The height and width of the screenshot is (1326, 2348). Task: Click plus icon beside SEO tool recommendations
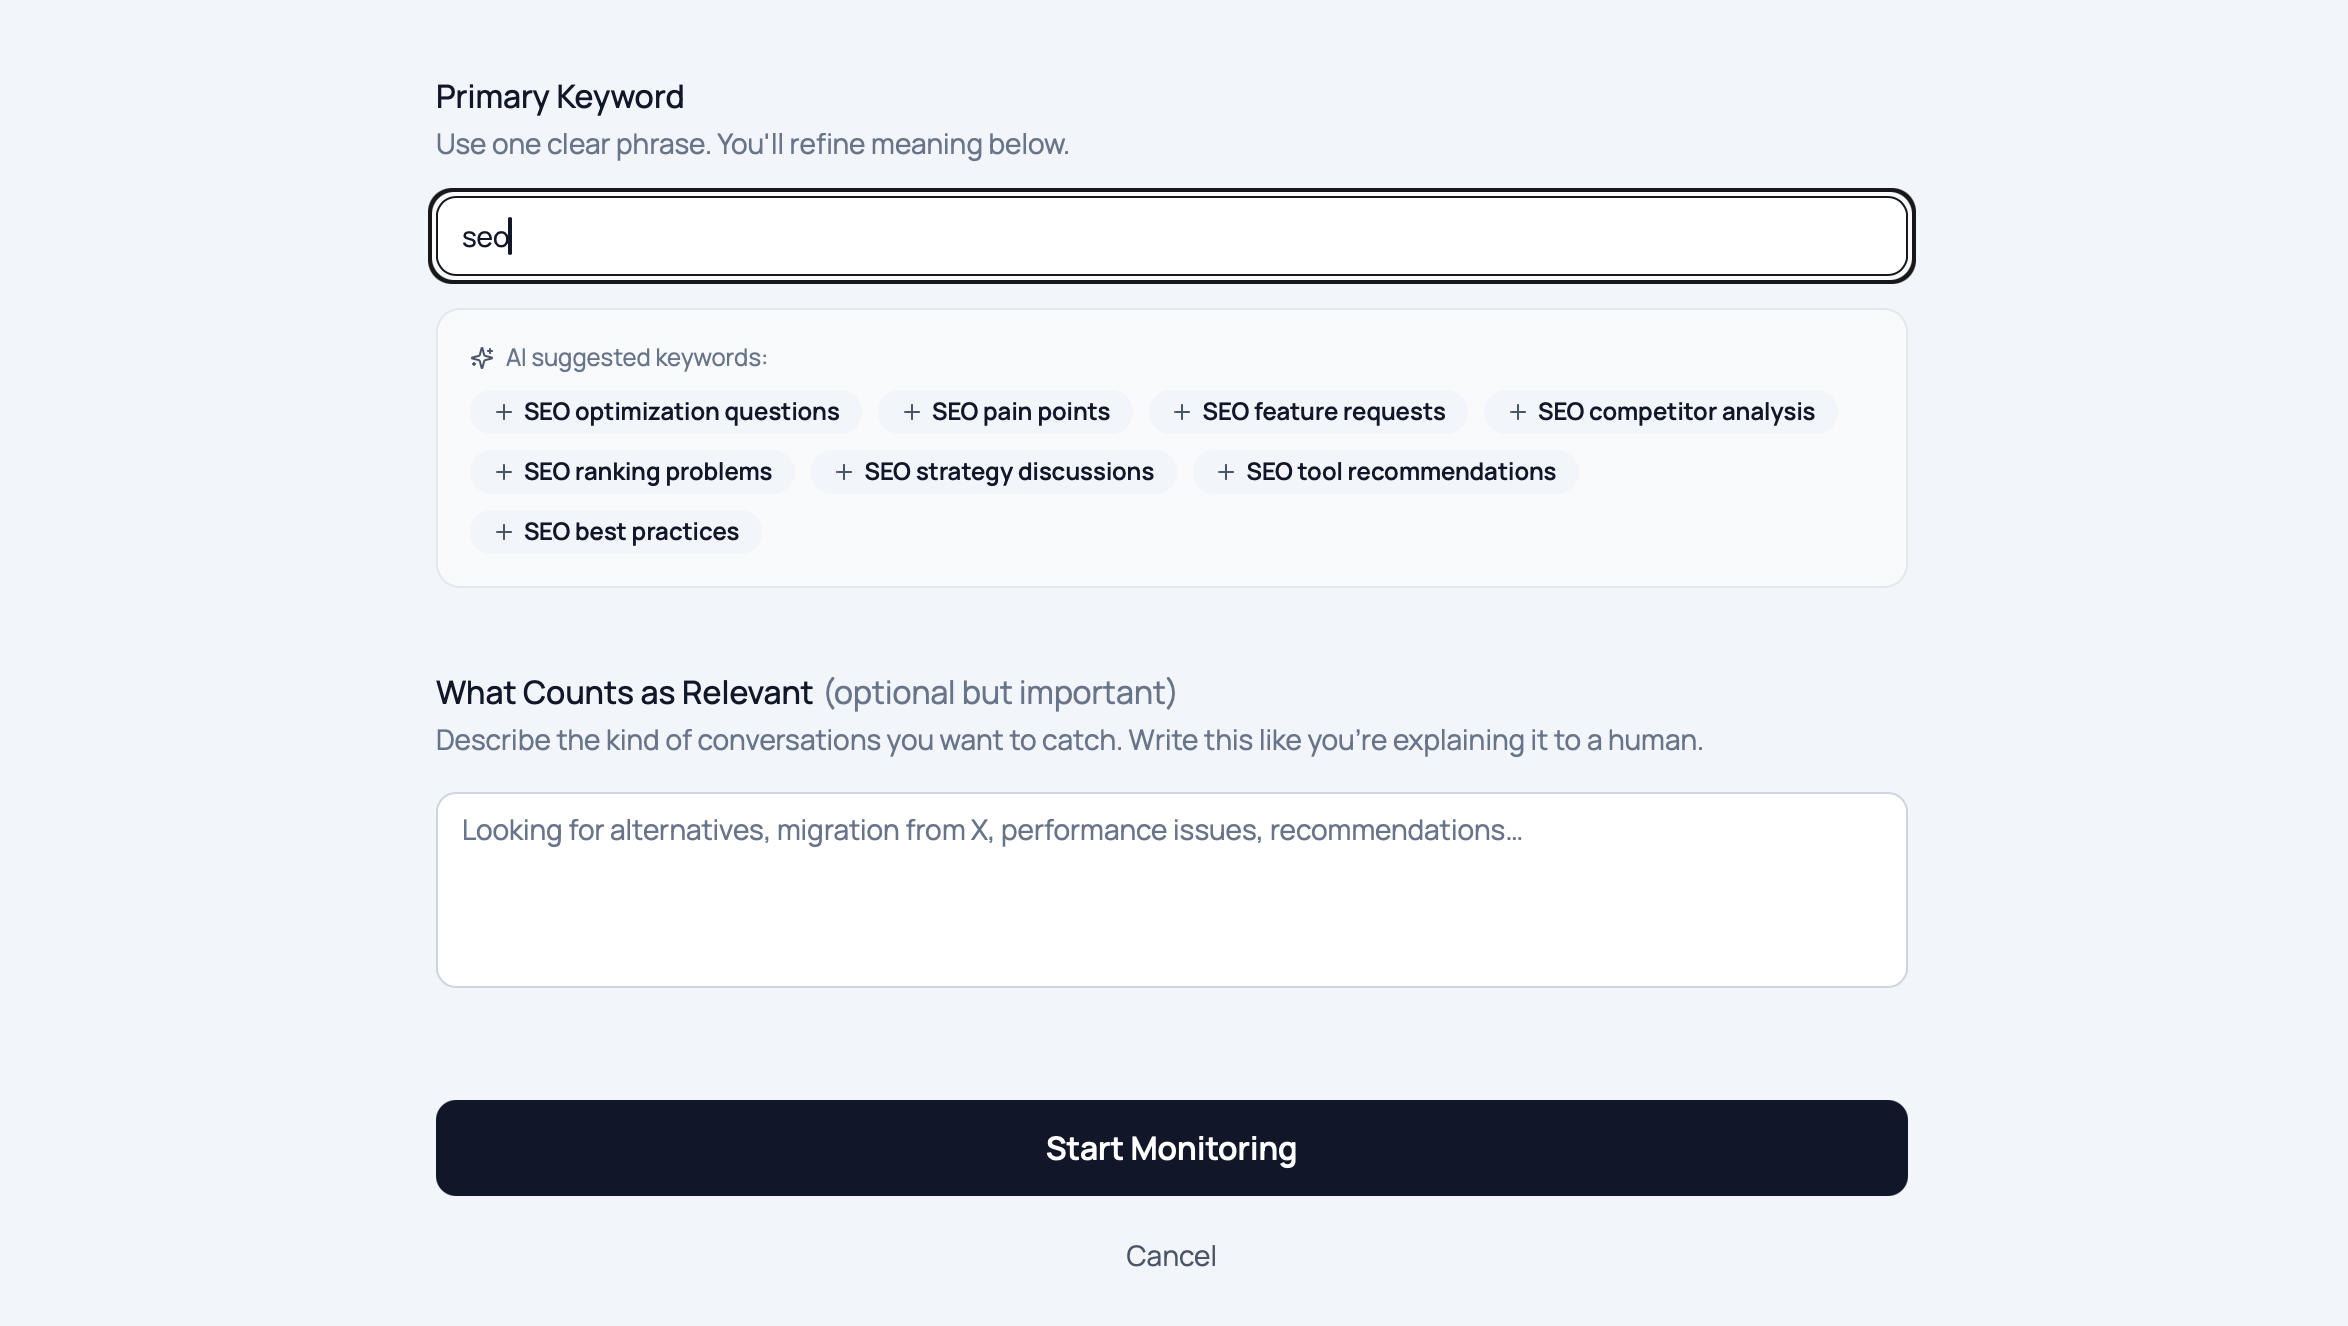1226,472
